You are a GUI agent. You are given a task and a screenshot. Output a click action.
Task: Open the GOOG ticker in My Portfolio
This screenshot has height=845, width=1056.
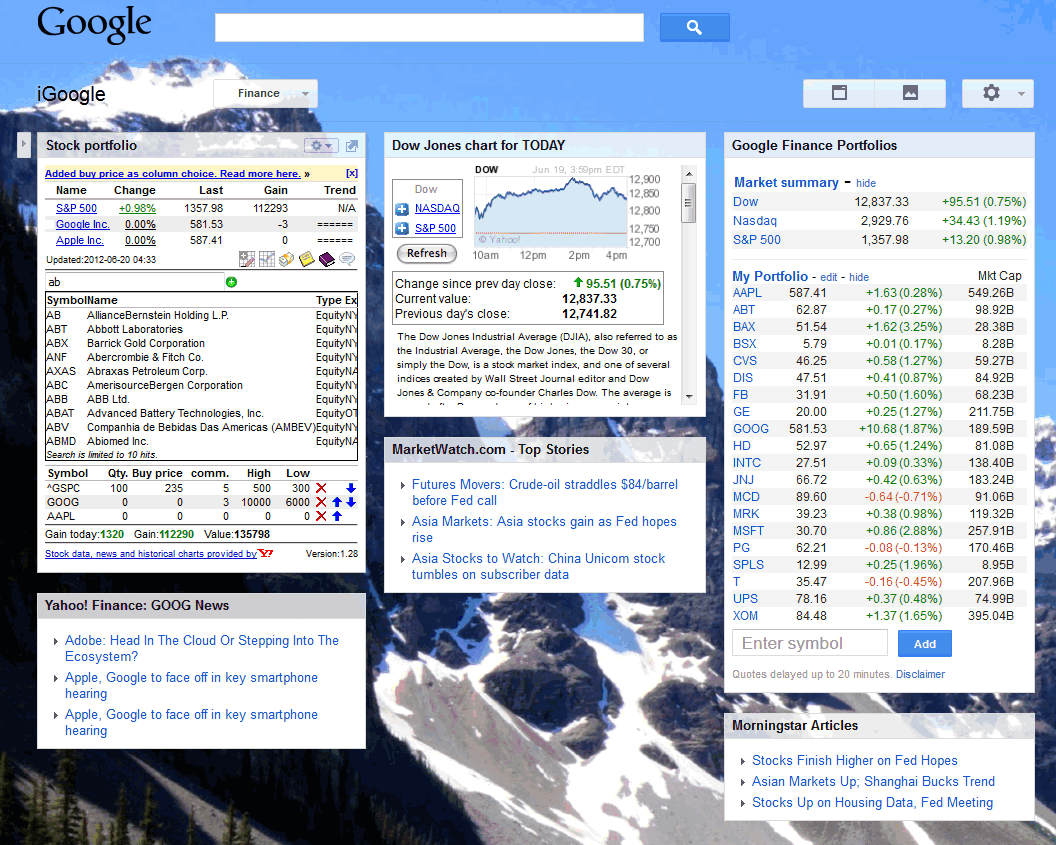tap(750, 429)
